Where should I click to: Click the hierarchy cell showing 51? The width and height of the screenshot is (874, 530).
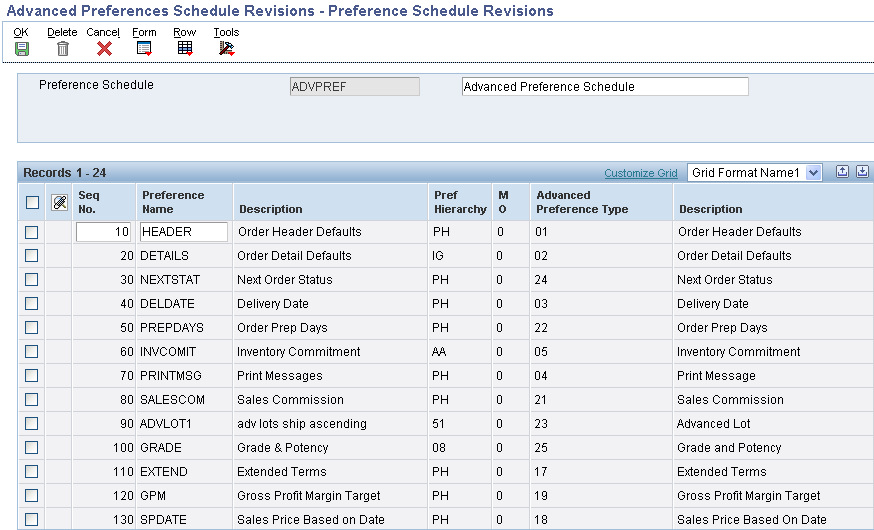click(460, 424)
